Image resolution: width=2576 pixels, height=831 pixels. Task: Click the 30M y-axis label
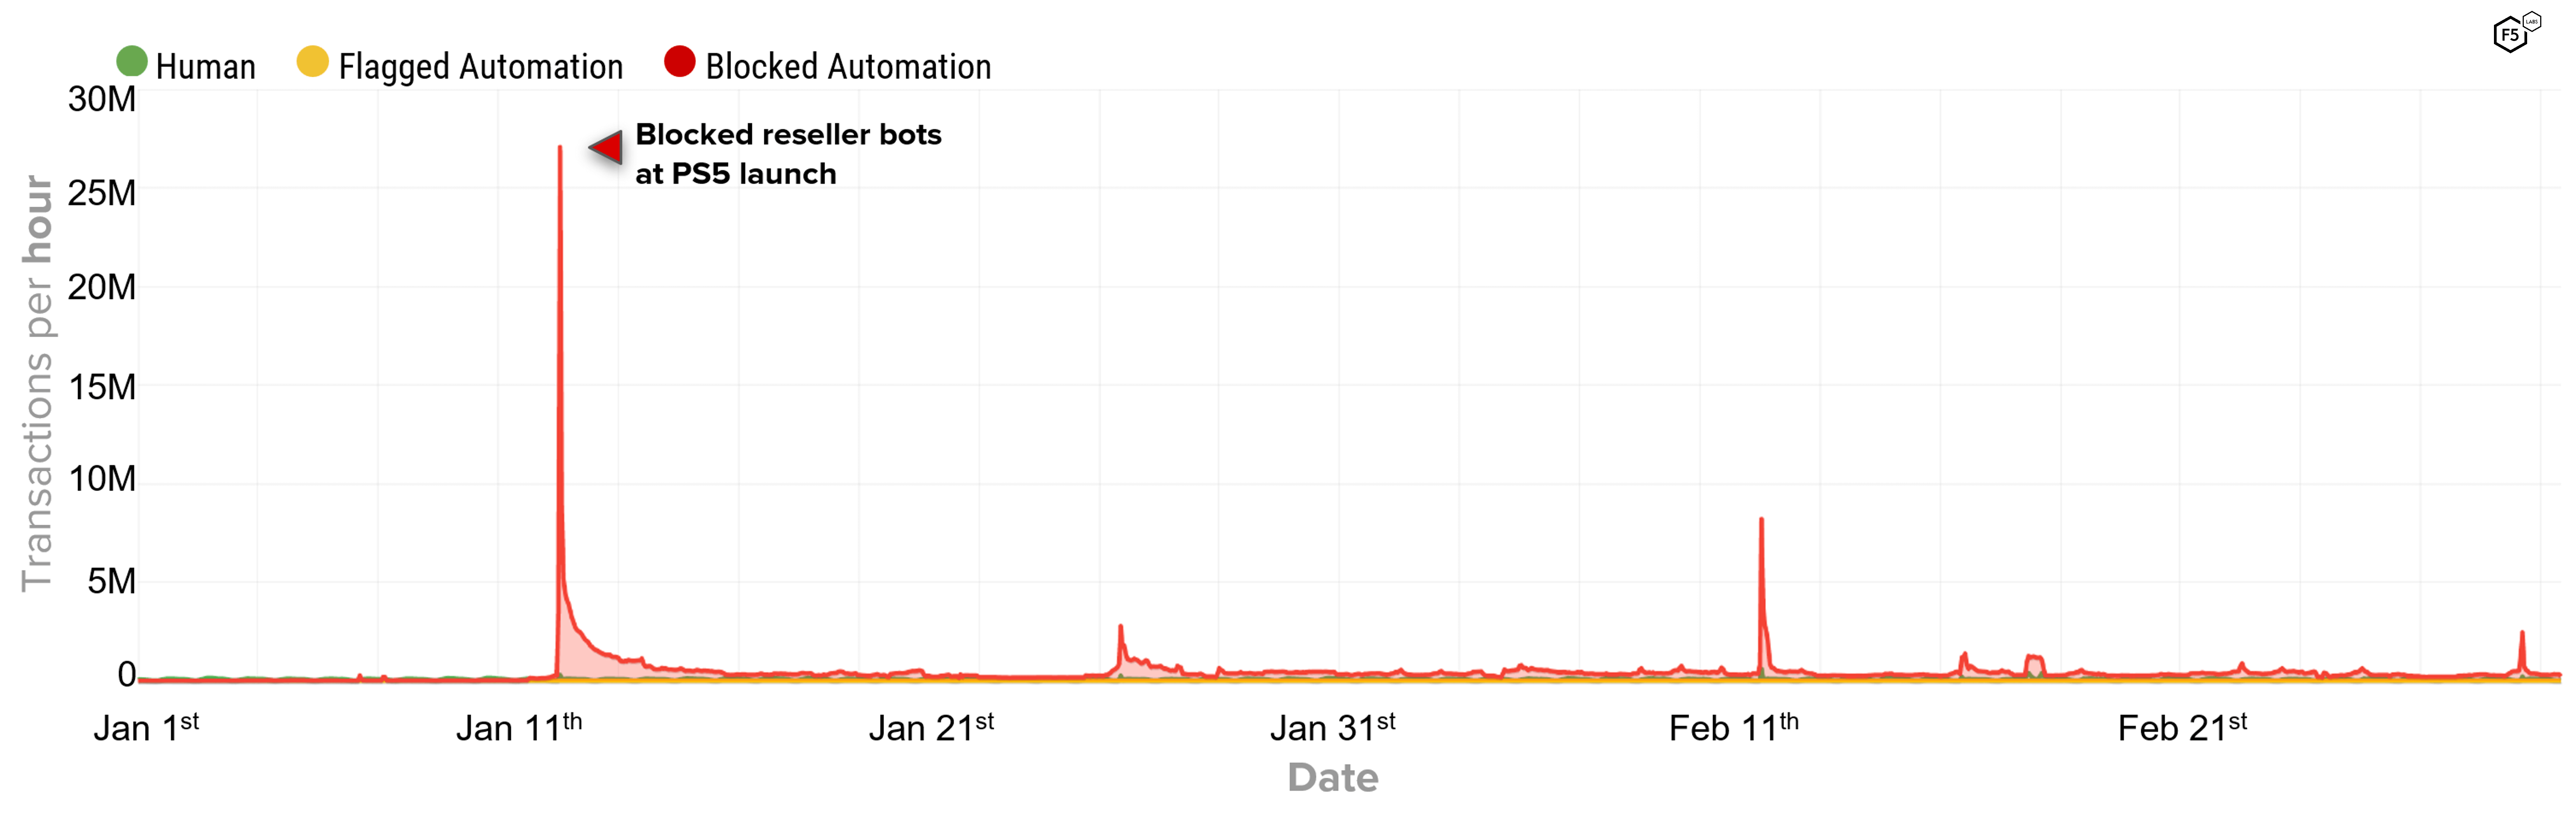point(102,99)
